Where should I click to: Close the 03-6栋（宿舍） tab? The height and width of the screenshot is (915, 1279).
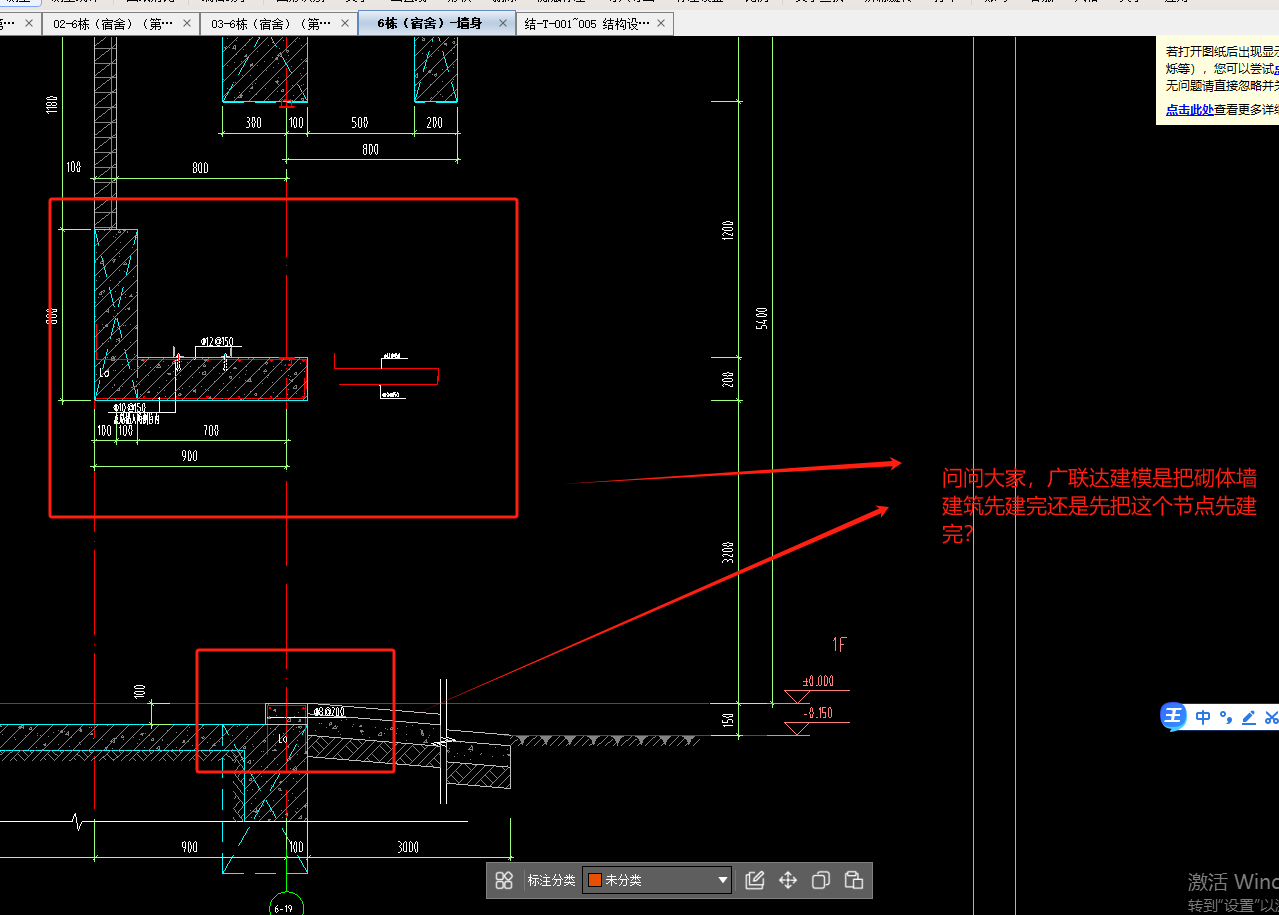point(345,23)
